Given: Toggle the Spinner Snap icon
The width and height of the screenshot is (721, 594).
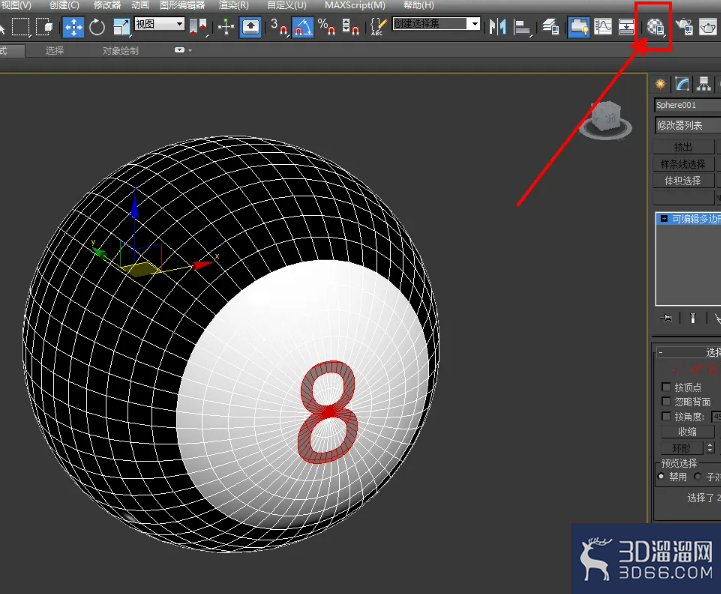Looking at the screenshot, I should pos(350,27).
